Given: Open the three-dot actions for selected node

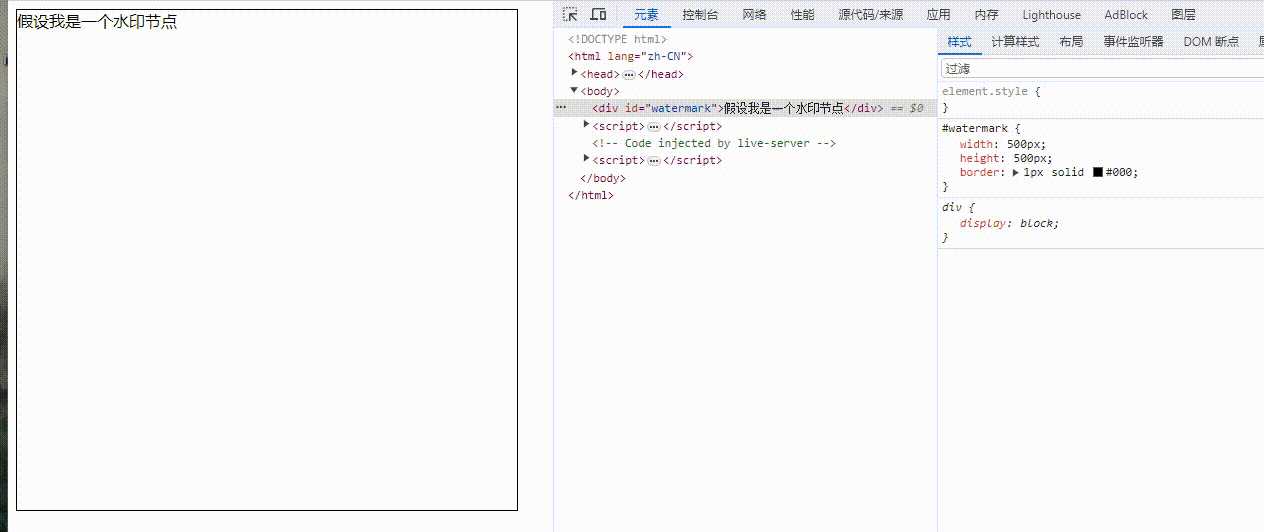Looking at the screenshot, I should pyautogui.click(x=561, y=107).
